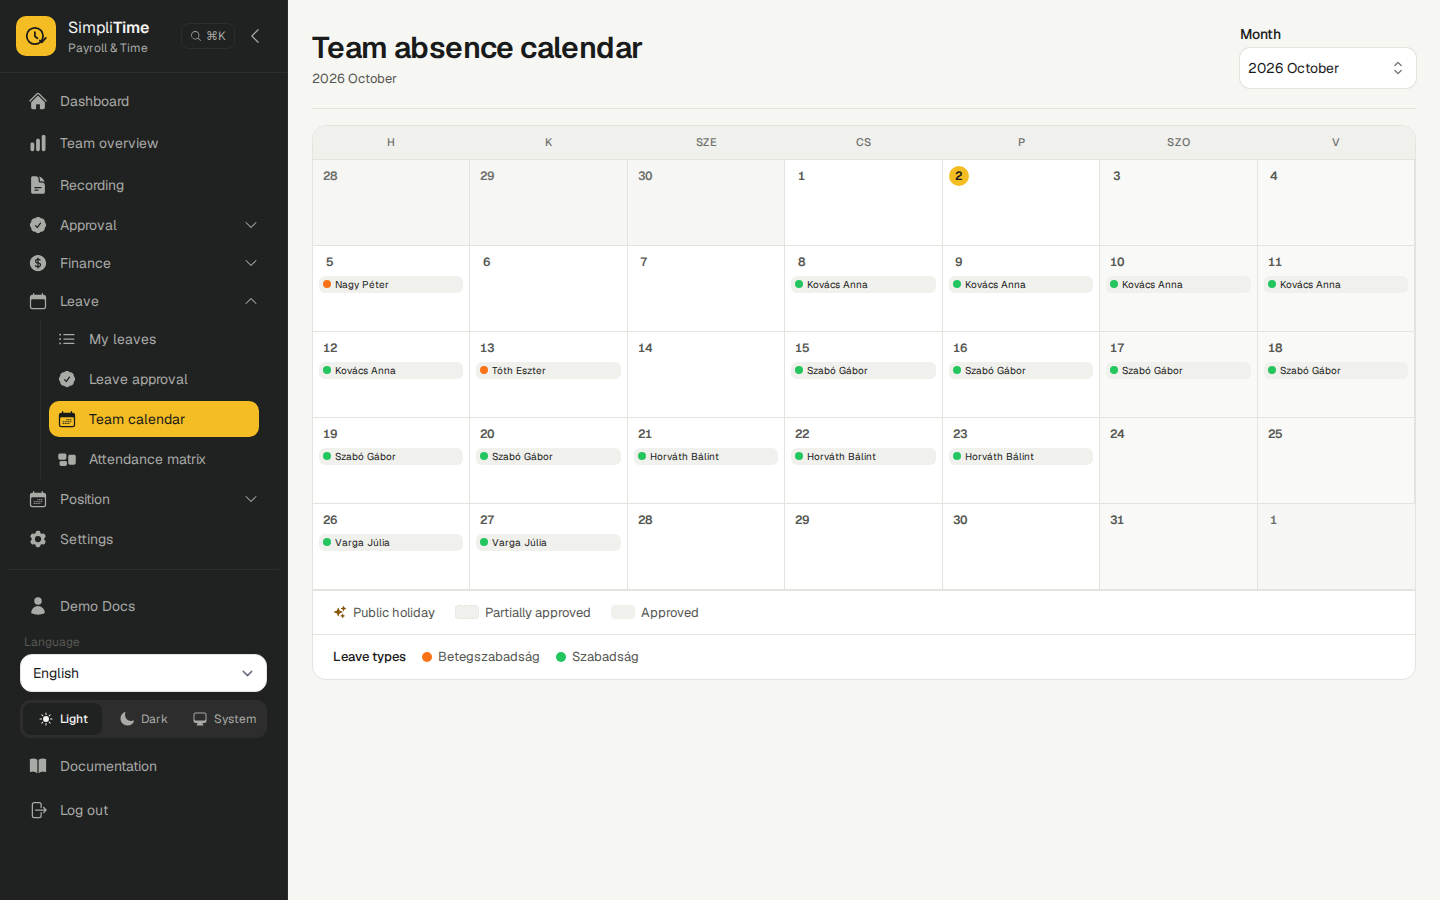Click Log out
The height and width of the screenshot is (900, 1440).
click(143, 810)
